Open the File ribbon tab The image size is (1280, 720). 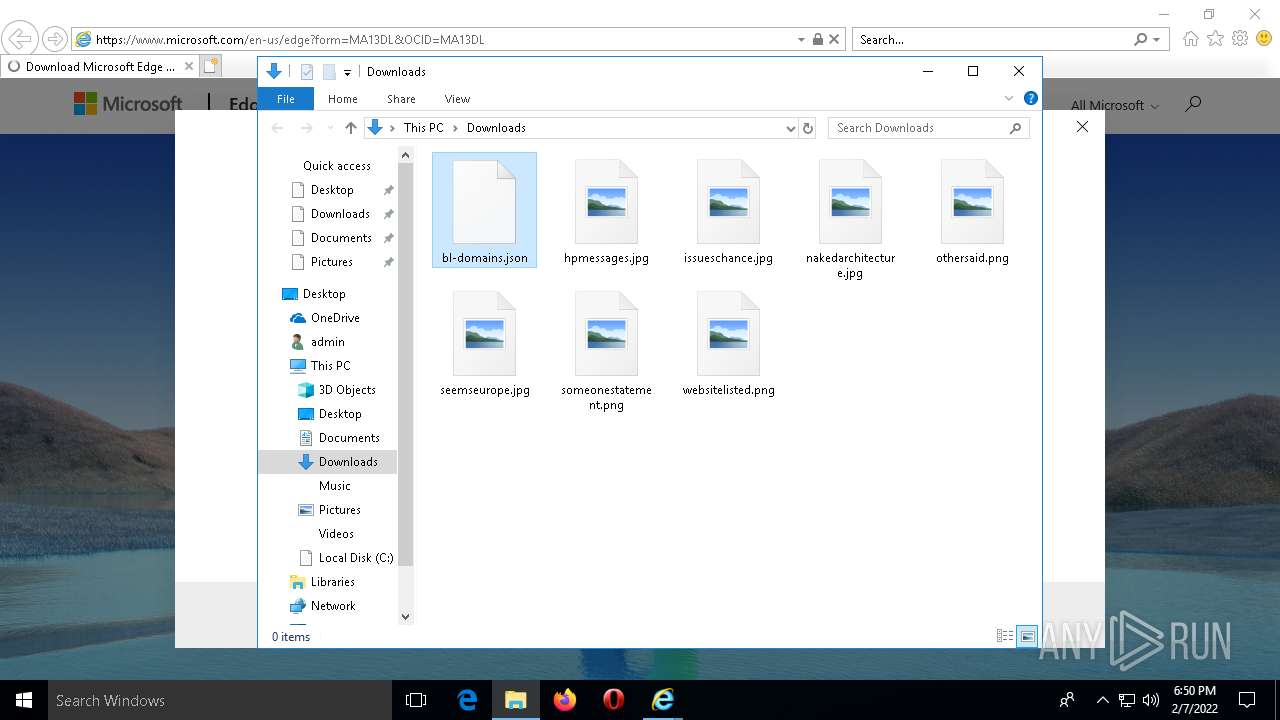pyautogui.click(x=286, y=99)
